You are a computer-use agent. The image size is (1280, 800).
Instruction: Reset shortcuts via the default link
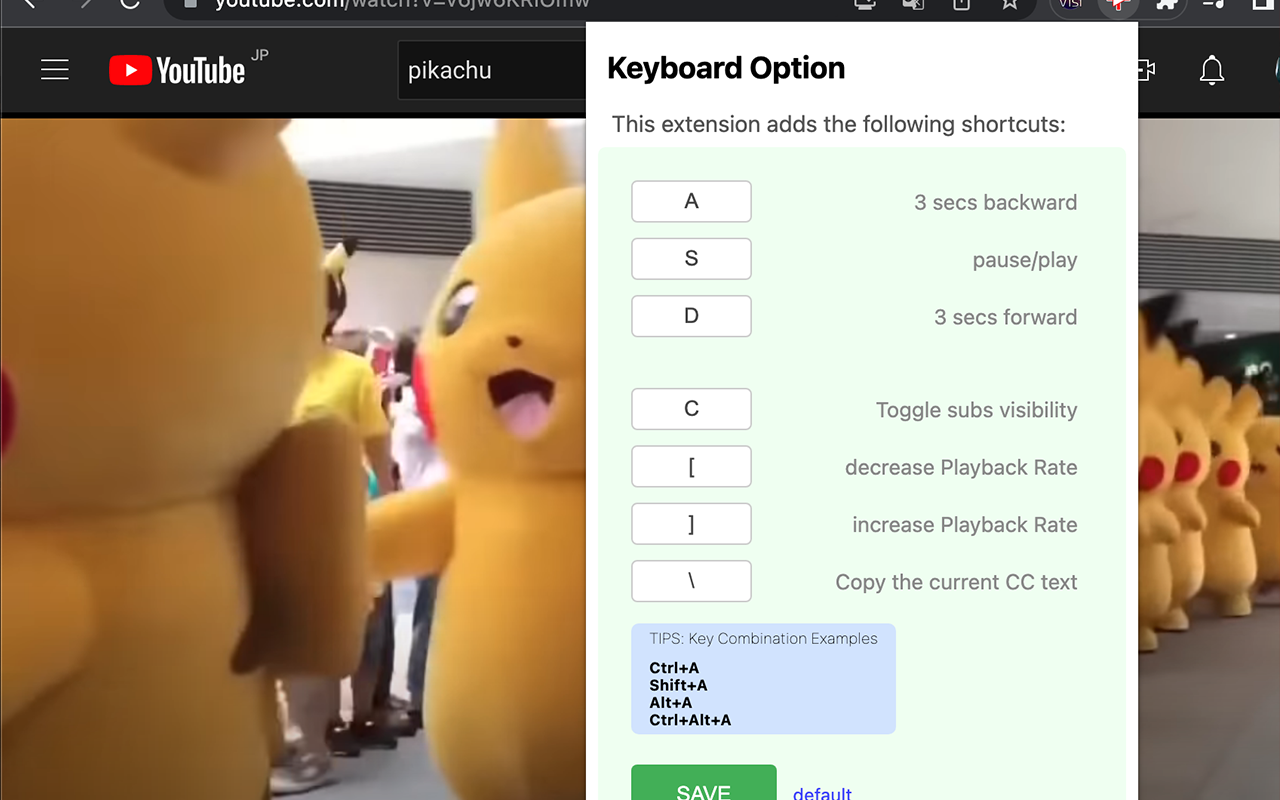[x=822, y=793]
